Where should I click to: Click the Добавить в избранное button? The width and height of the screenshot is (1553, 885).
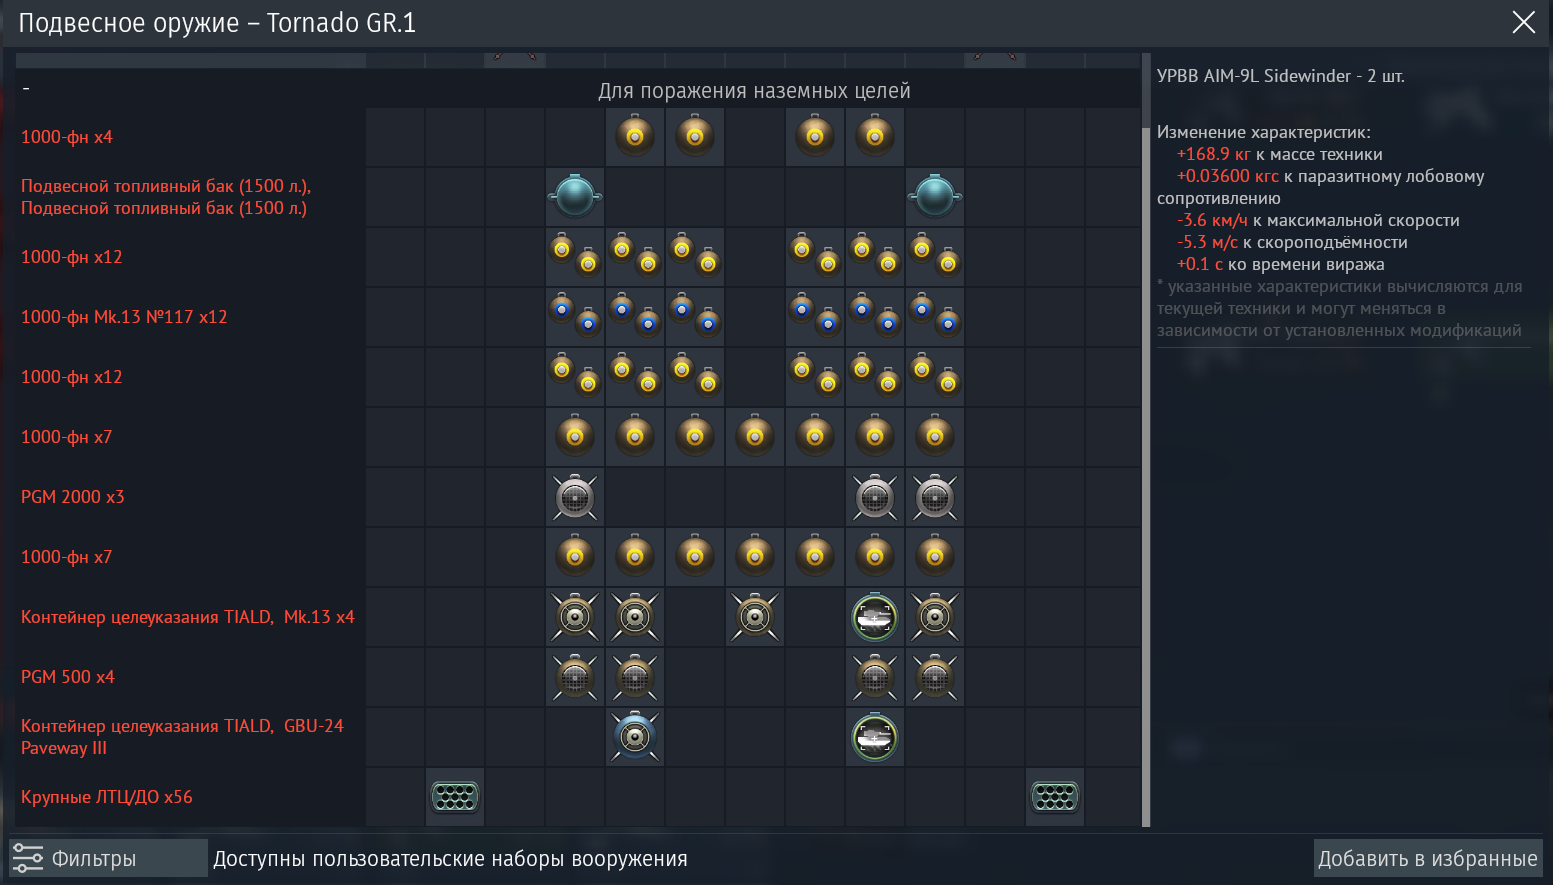click(x=1427, y=858)
